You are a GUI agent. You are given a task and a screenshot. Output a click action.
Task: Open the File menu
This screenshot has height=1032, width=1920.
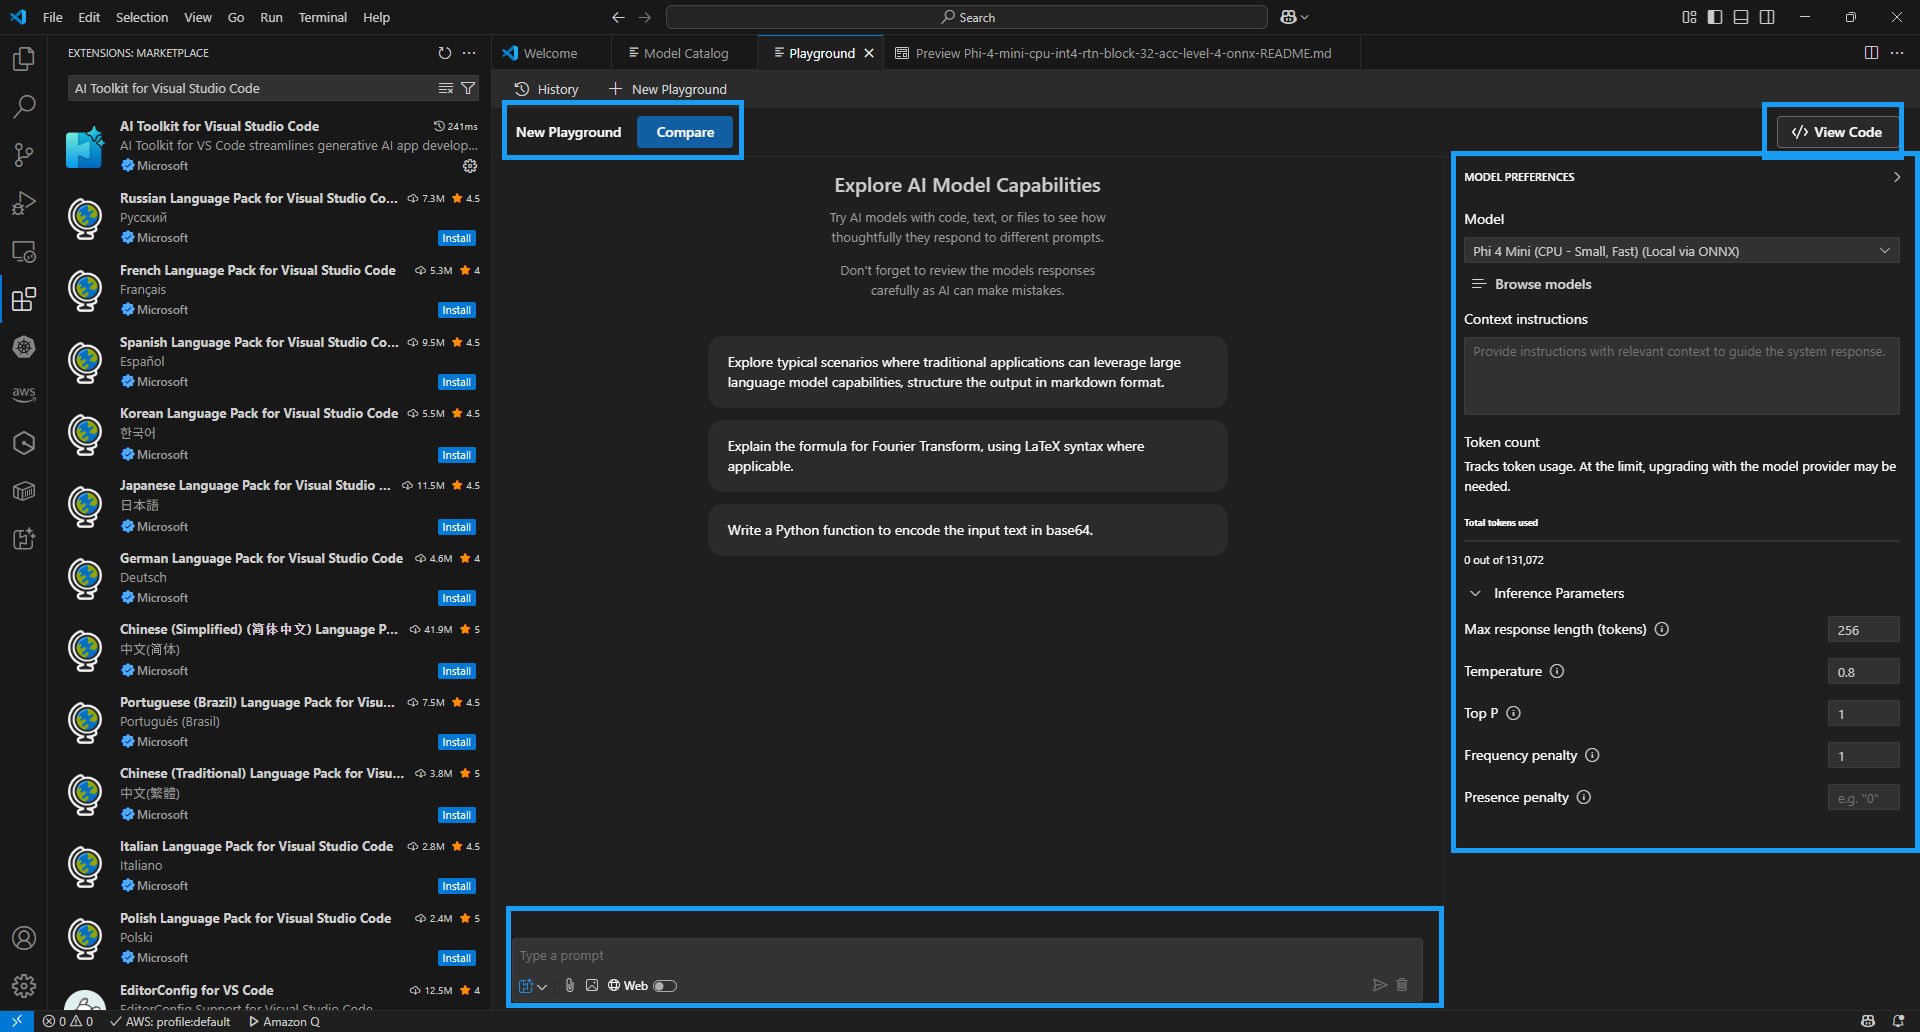[53, 17]
